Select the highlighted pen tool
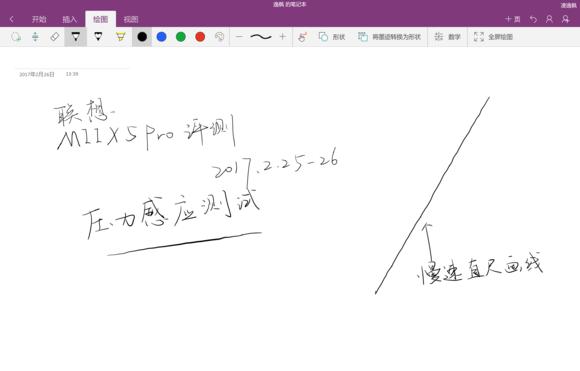The height and width of the screenshot is (371, 580). click(75, 37)
